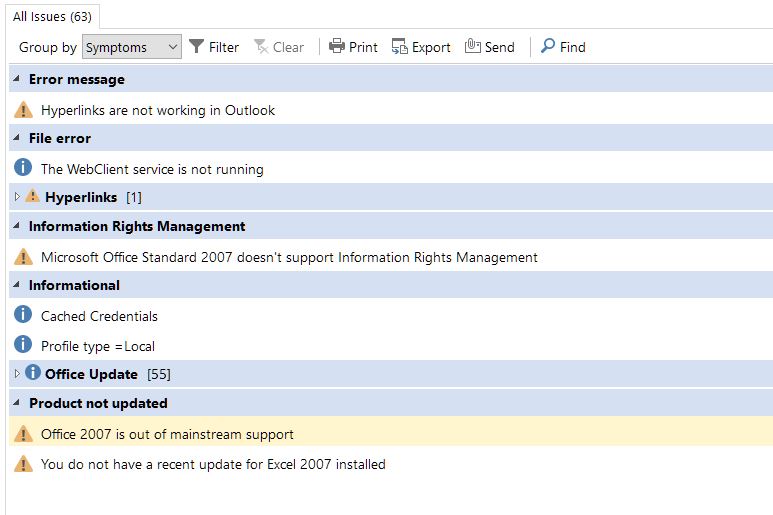This screenshot has height=515, width=773.
Task: Click warning icon beside Hyperlinks not working in Outlook
Action: click(23, 110)
